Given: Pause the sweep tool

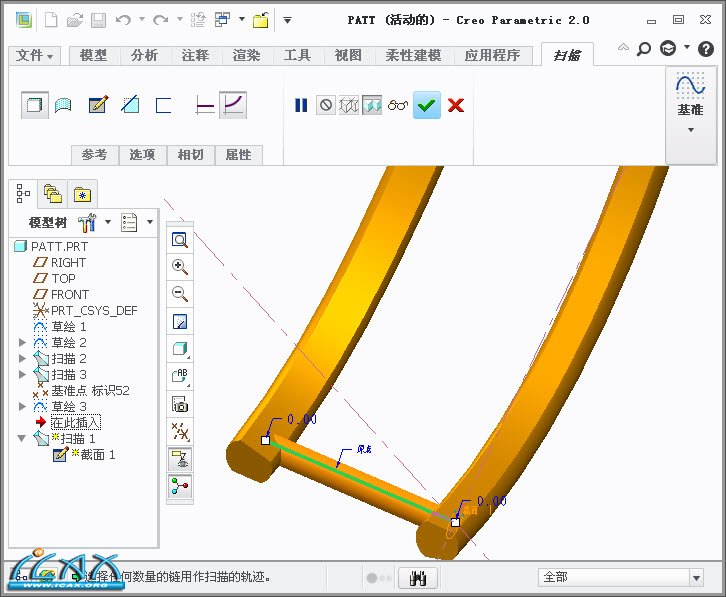Looking at the screenshot, I should click(x=301, y=105).
